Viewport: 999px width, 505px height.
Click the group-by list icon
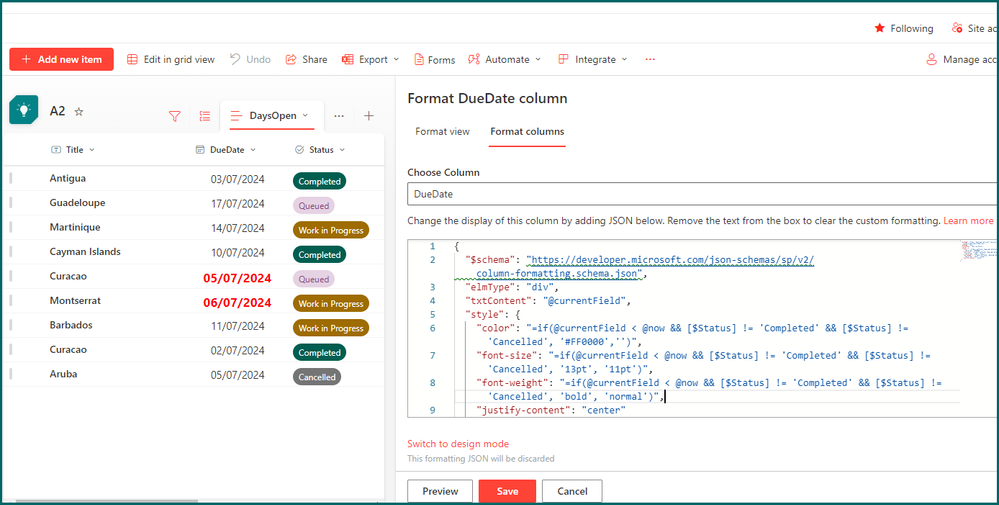coord(205,116)
